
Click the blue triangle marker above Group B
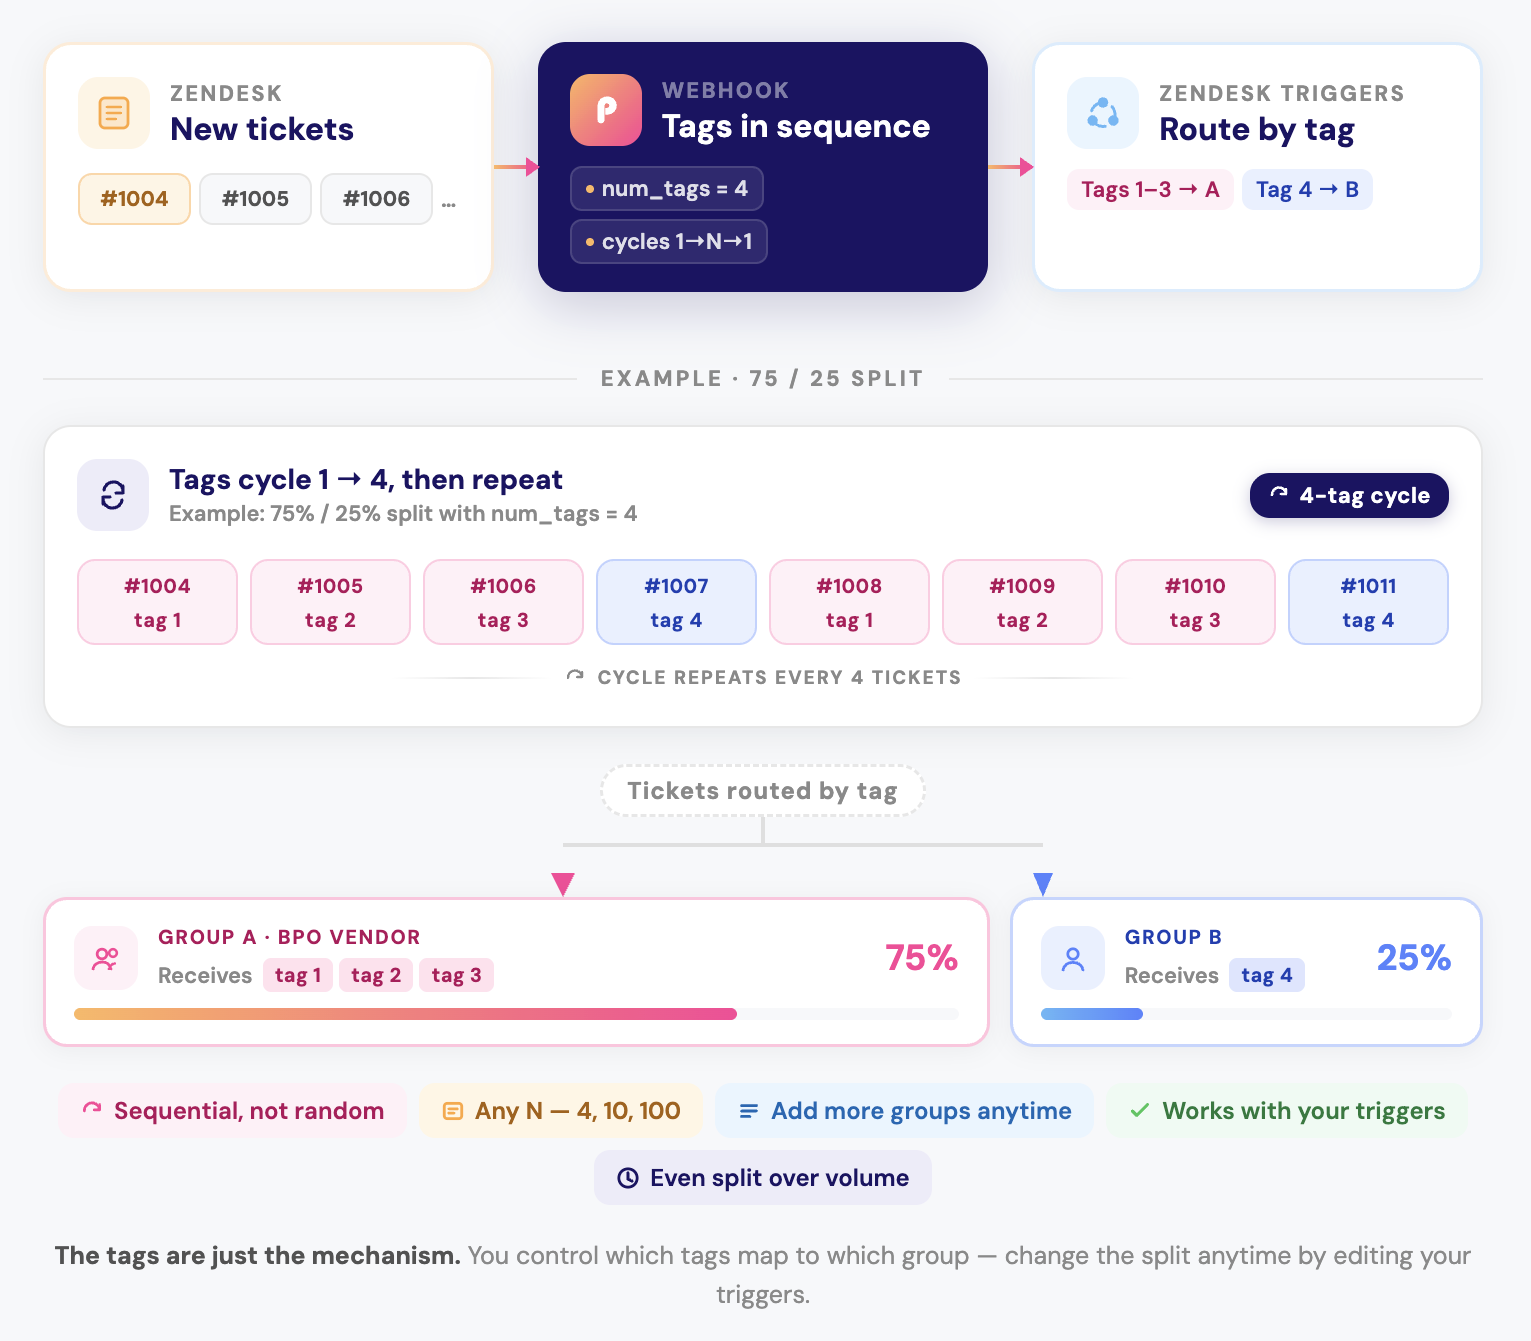(1043, 884)
